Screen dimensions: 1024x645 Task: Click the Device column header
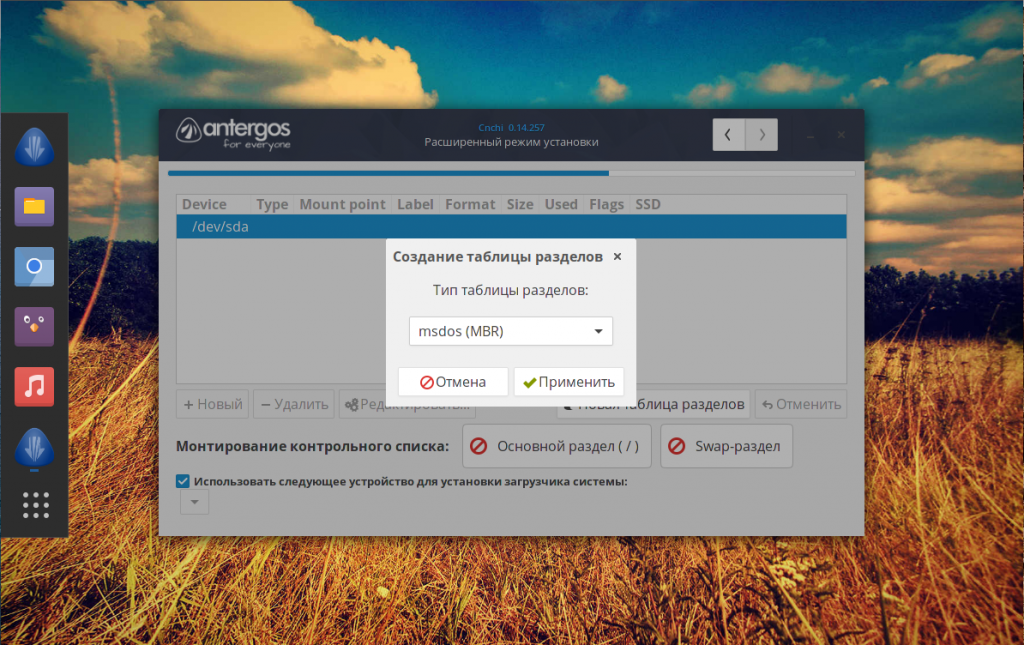[x=204, y=204]
